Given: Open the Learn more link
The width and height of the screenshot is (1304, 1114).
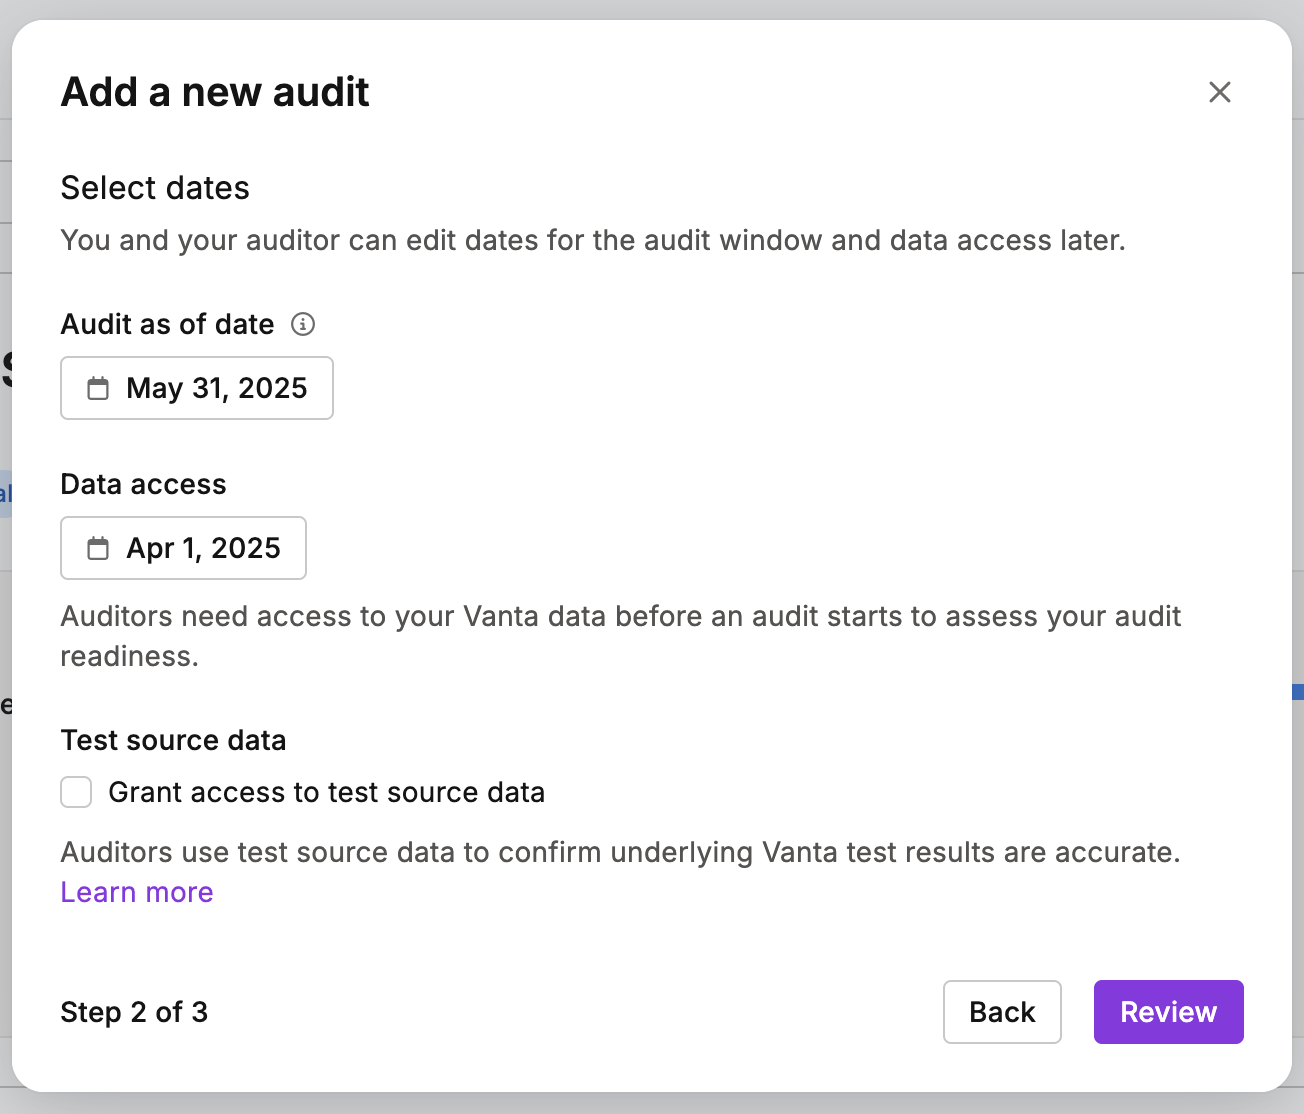Looking at the screenshot, I should click(x=137, y=892).
